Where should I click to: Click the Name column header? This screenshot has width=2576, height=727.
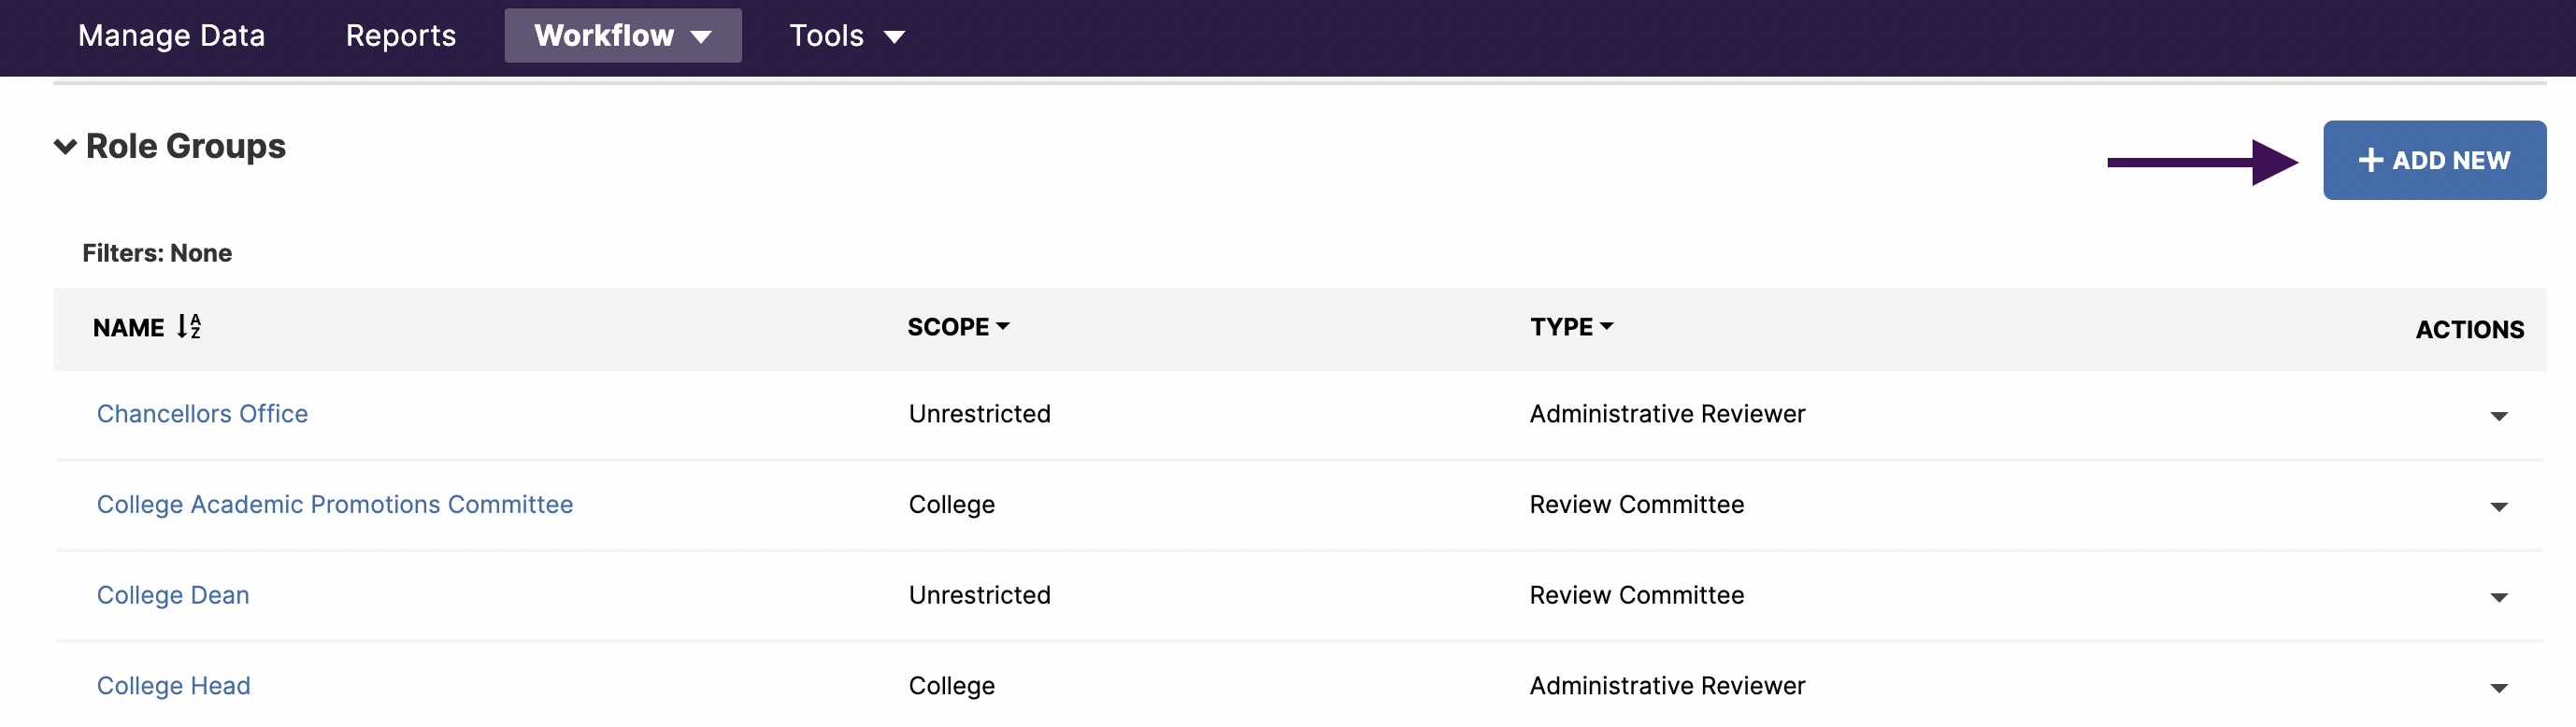point(128,328)
